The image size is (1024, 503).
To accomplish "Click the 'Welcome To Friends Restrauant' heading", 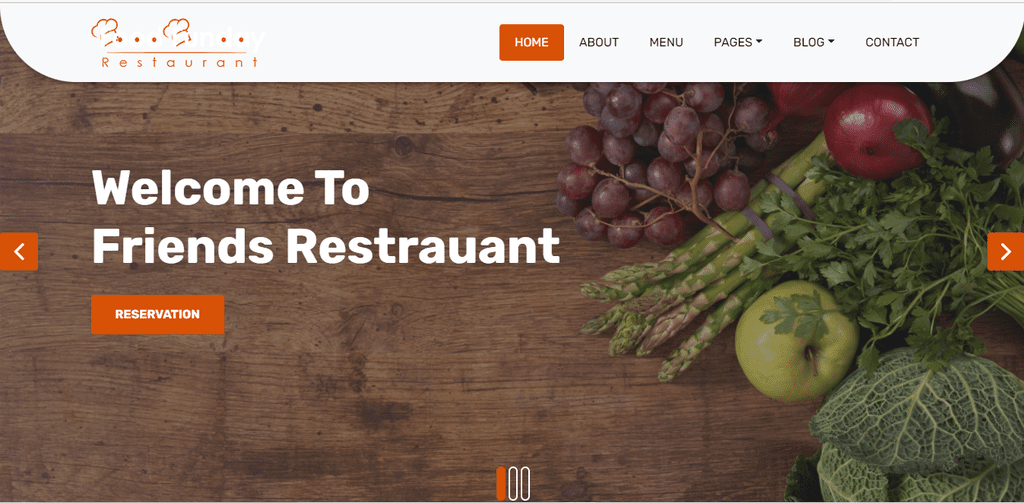I will click(325, 217).
